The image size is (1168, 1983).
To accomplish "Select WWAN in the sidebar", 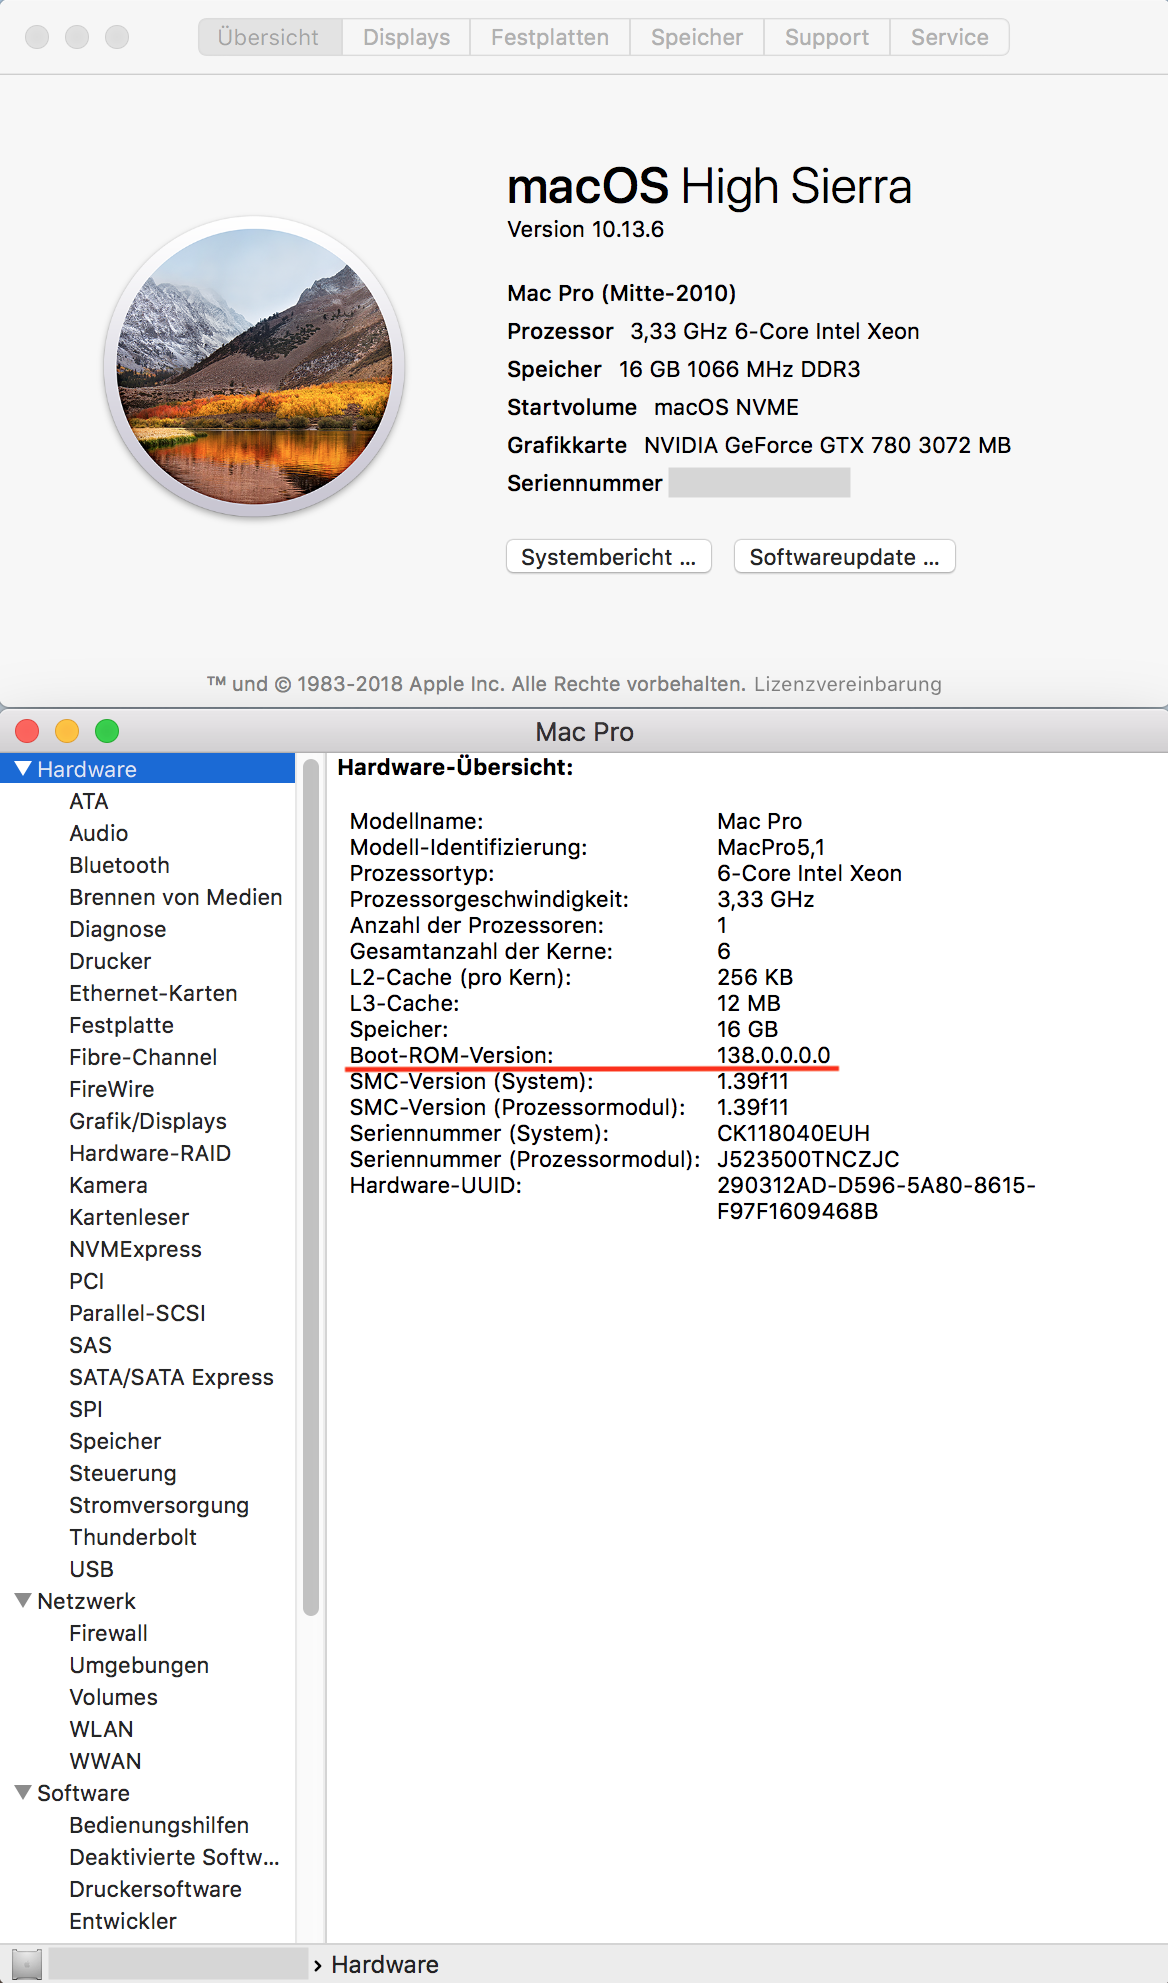I will point(106,1761).
